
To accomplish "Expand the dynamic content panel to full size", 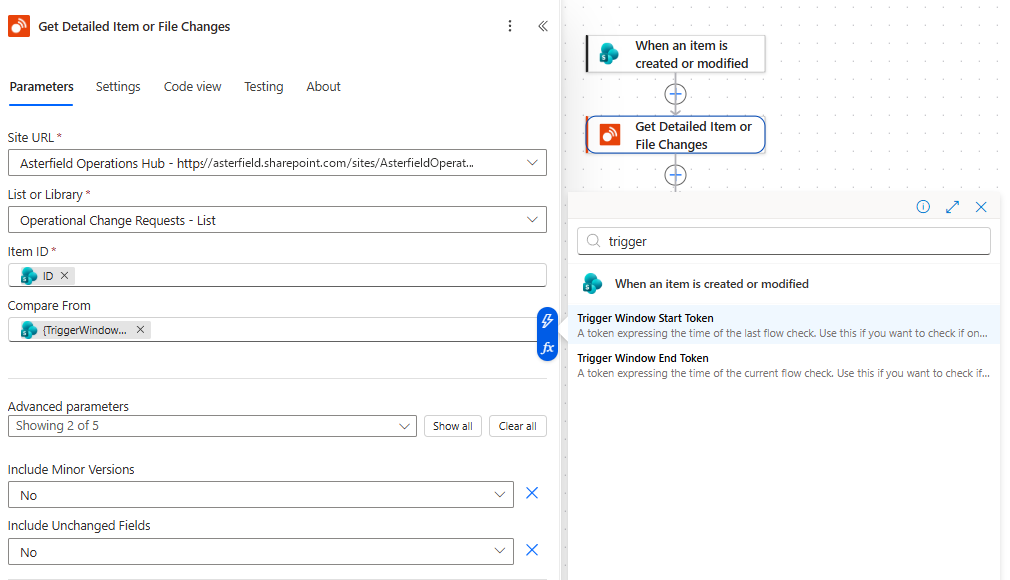I will 952,207.
